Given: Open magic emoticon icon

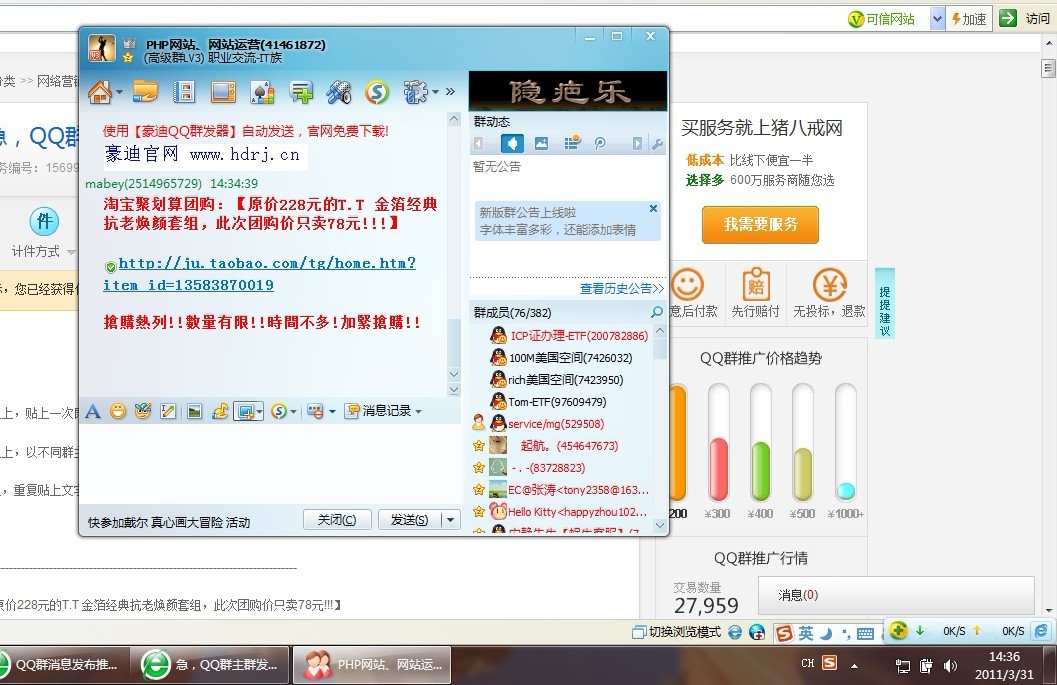Looking at the screenshot, I should pos(143,411).
